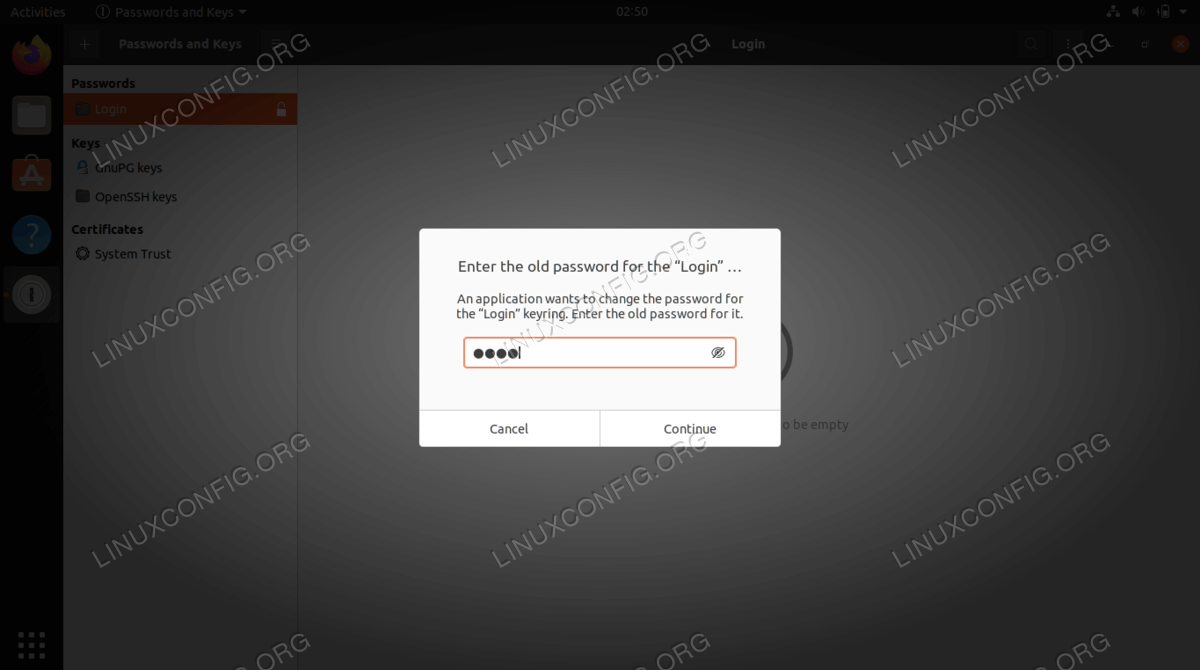The width and height of the screenshot is (1200, 670).
Task: Open the search icon in header bar
Action: tap(1030, 44)
